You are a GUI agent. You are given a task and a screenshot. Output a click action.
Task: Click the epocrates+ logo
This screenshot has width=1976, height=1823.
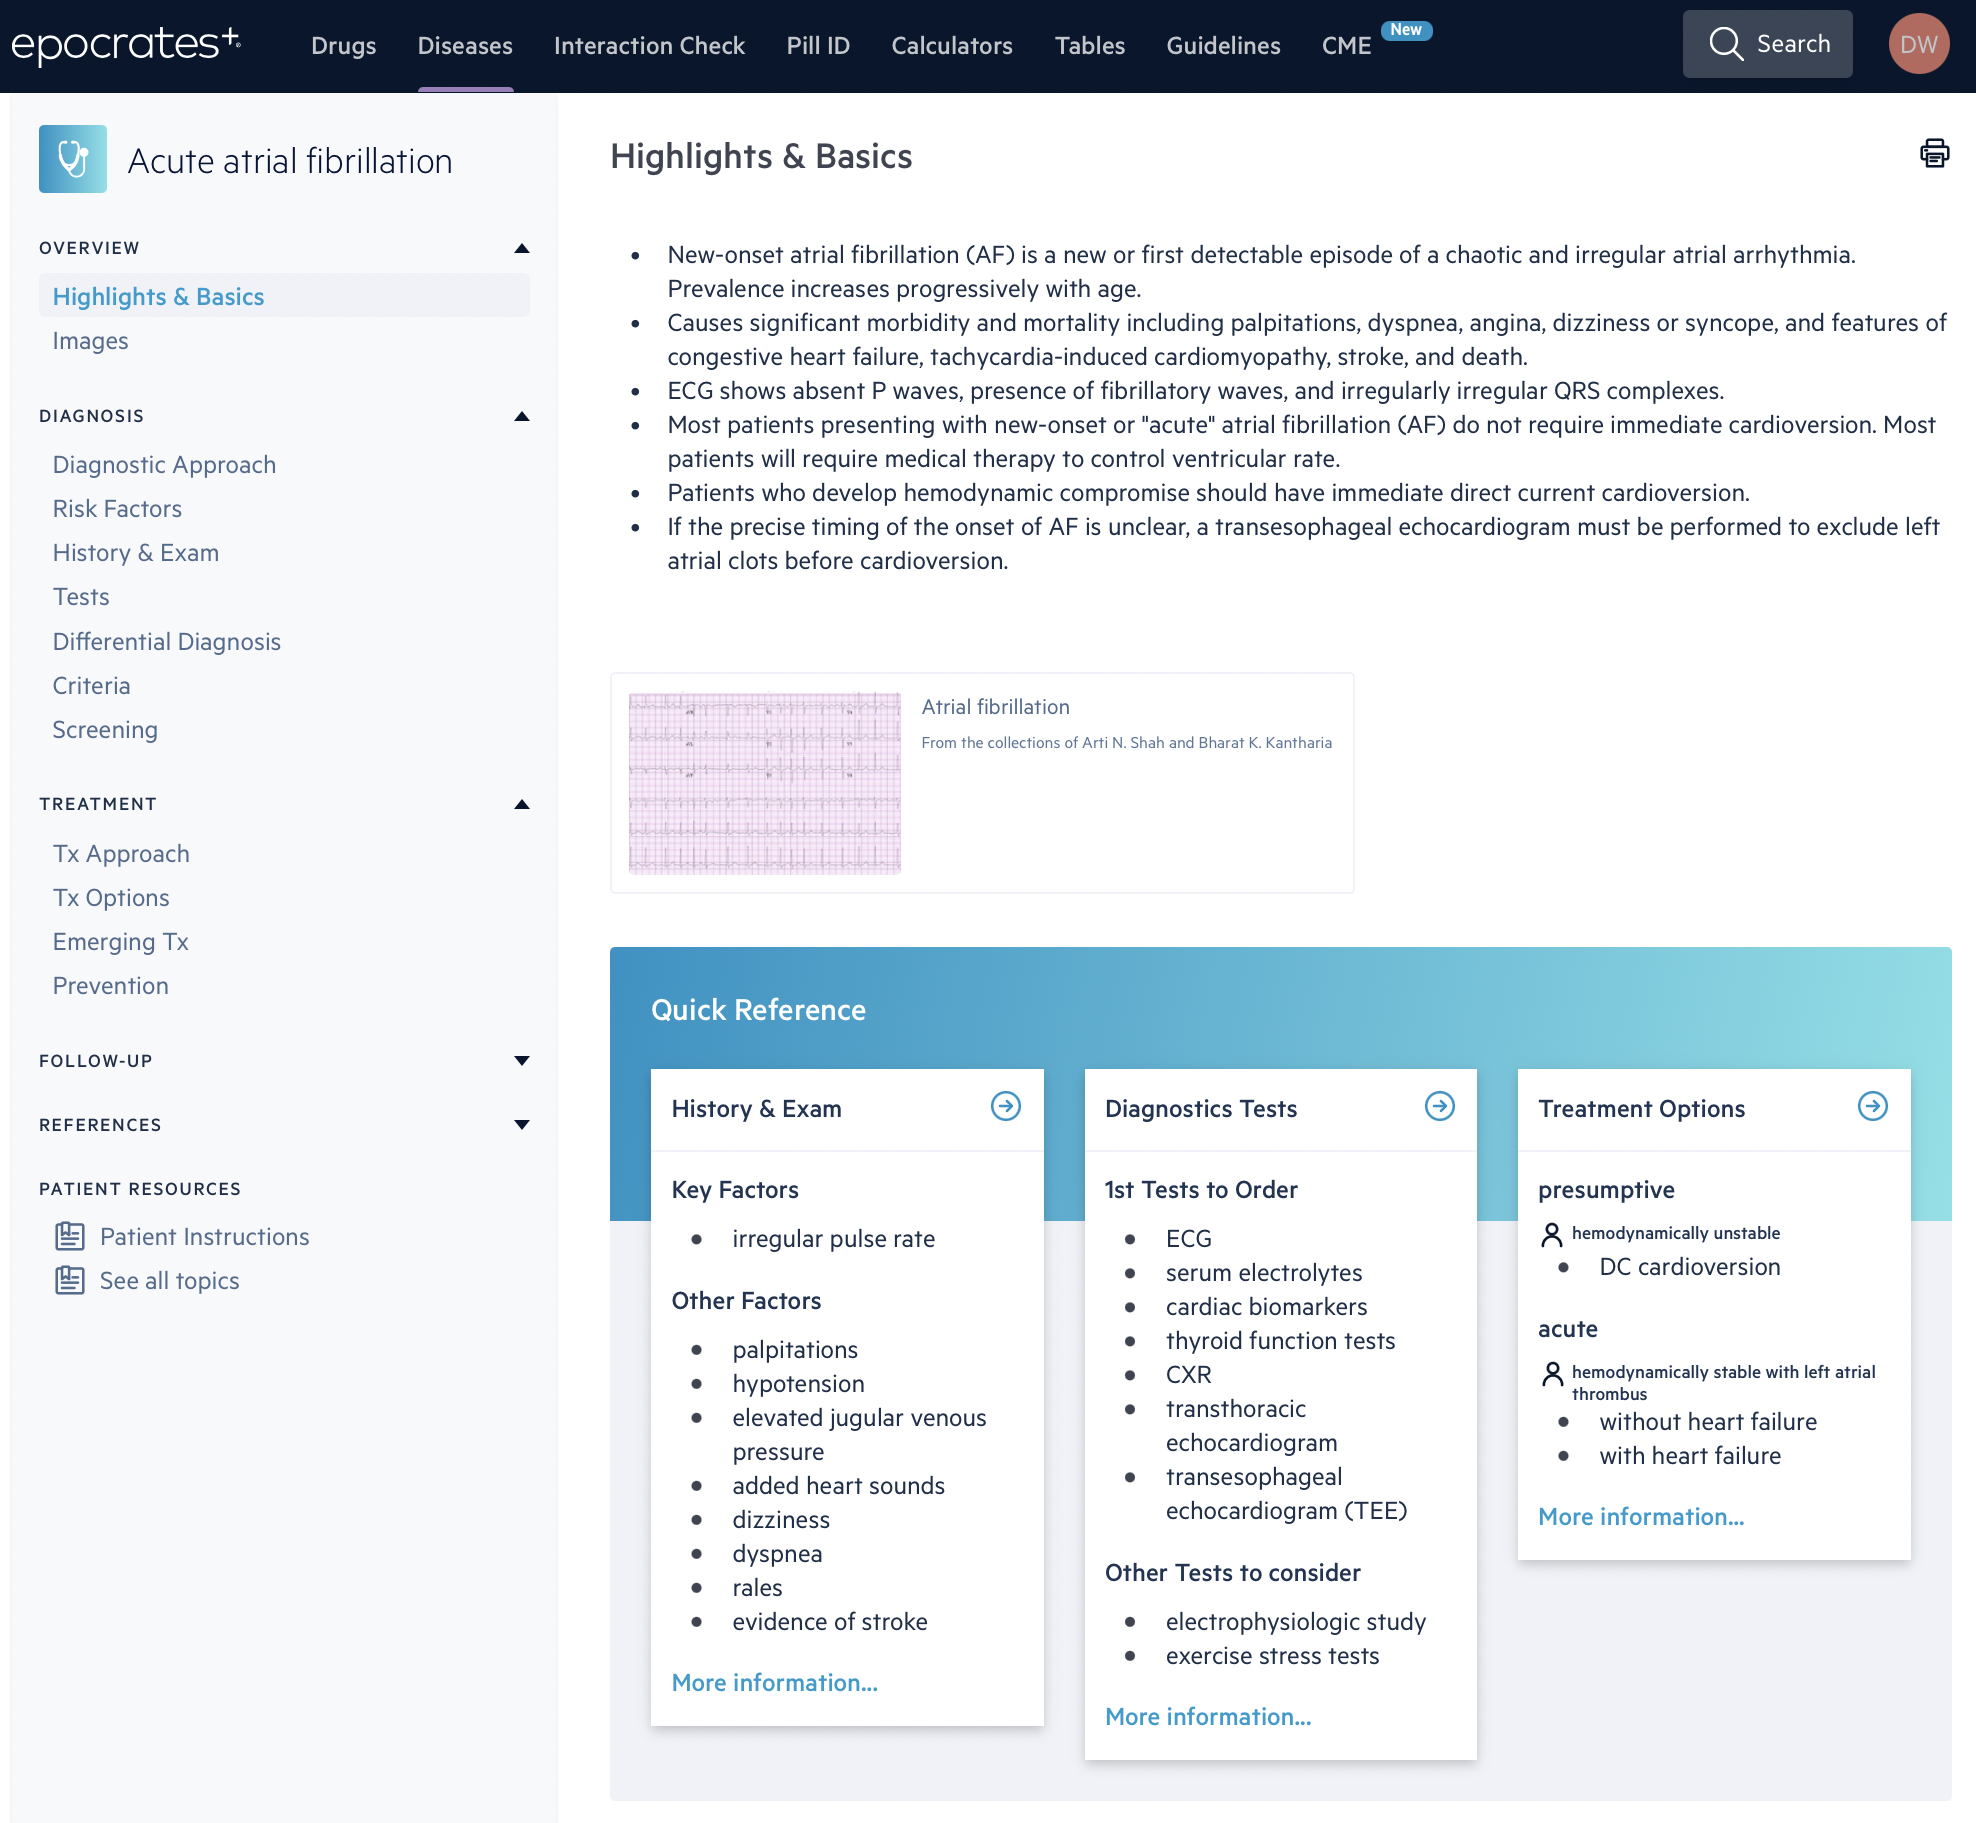[x=125, y=44]
